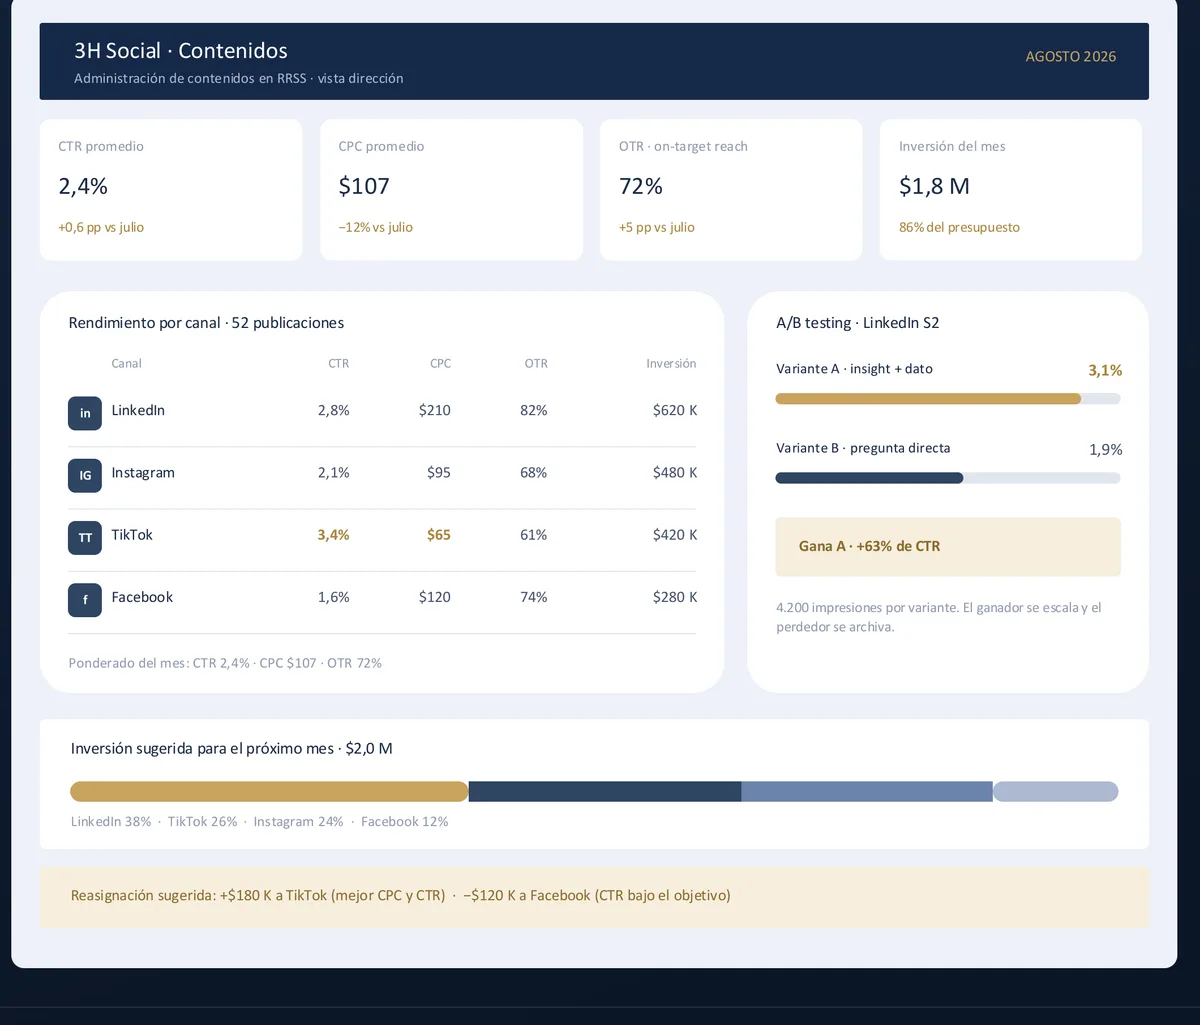The width and height of the screenshot is (1200, 1025).
Task: Select the Facebook "f" channel icon
Action: (85, 599)
